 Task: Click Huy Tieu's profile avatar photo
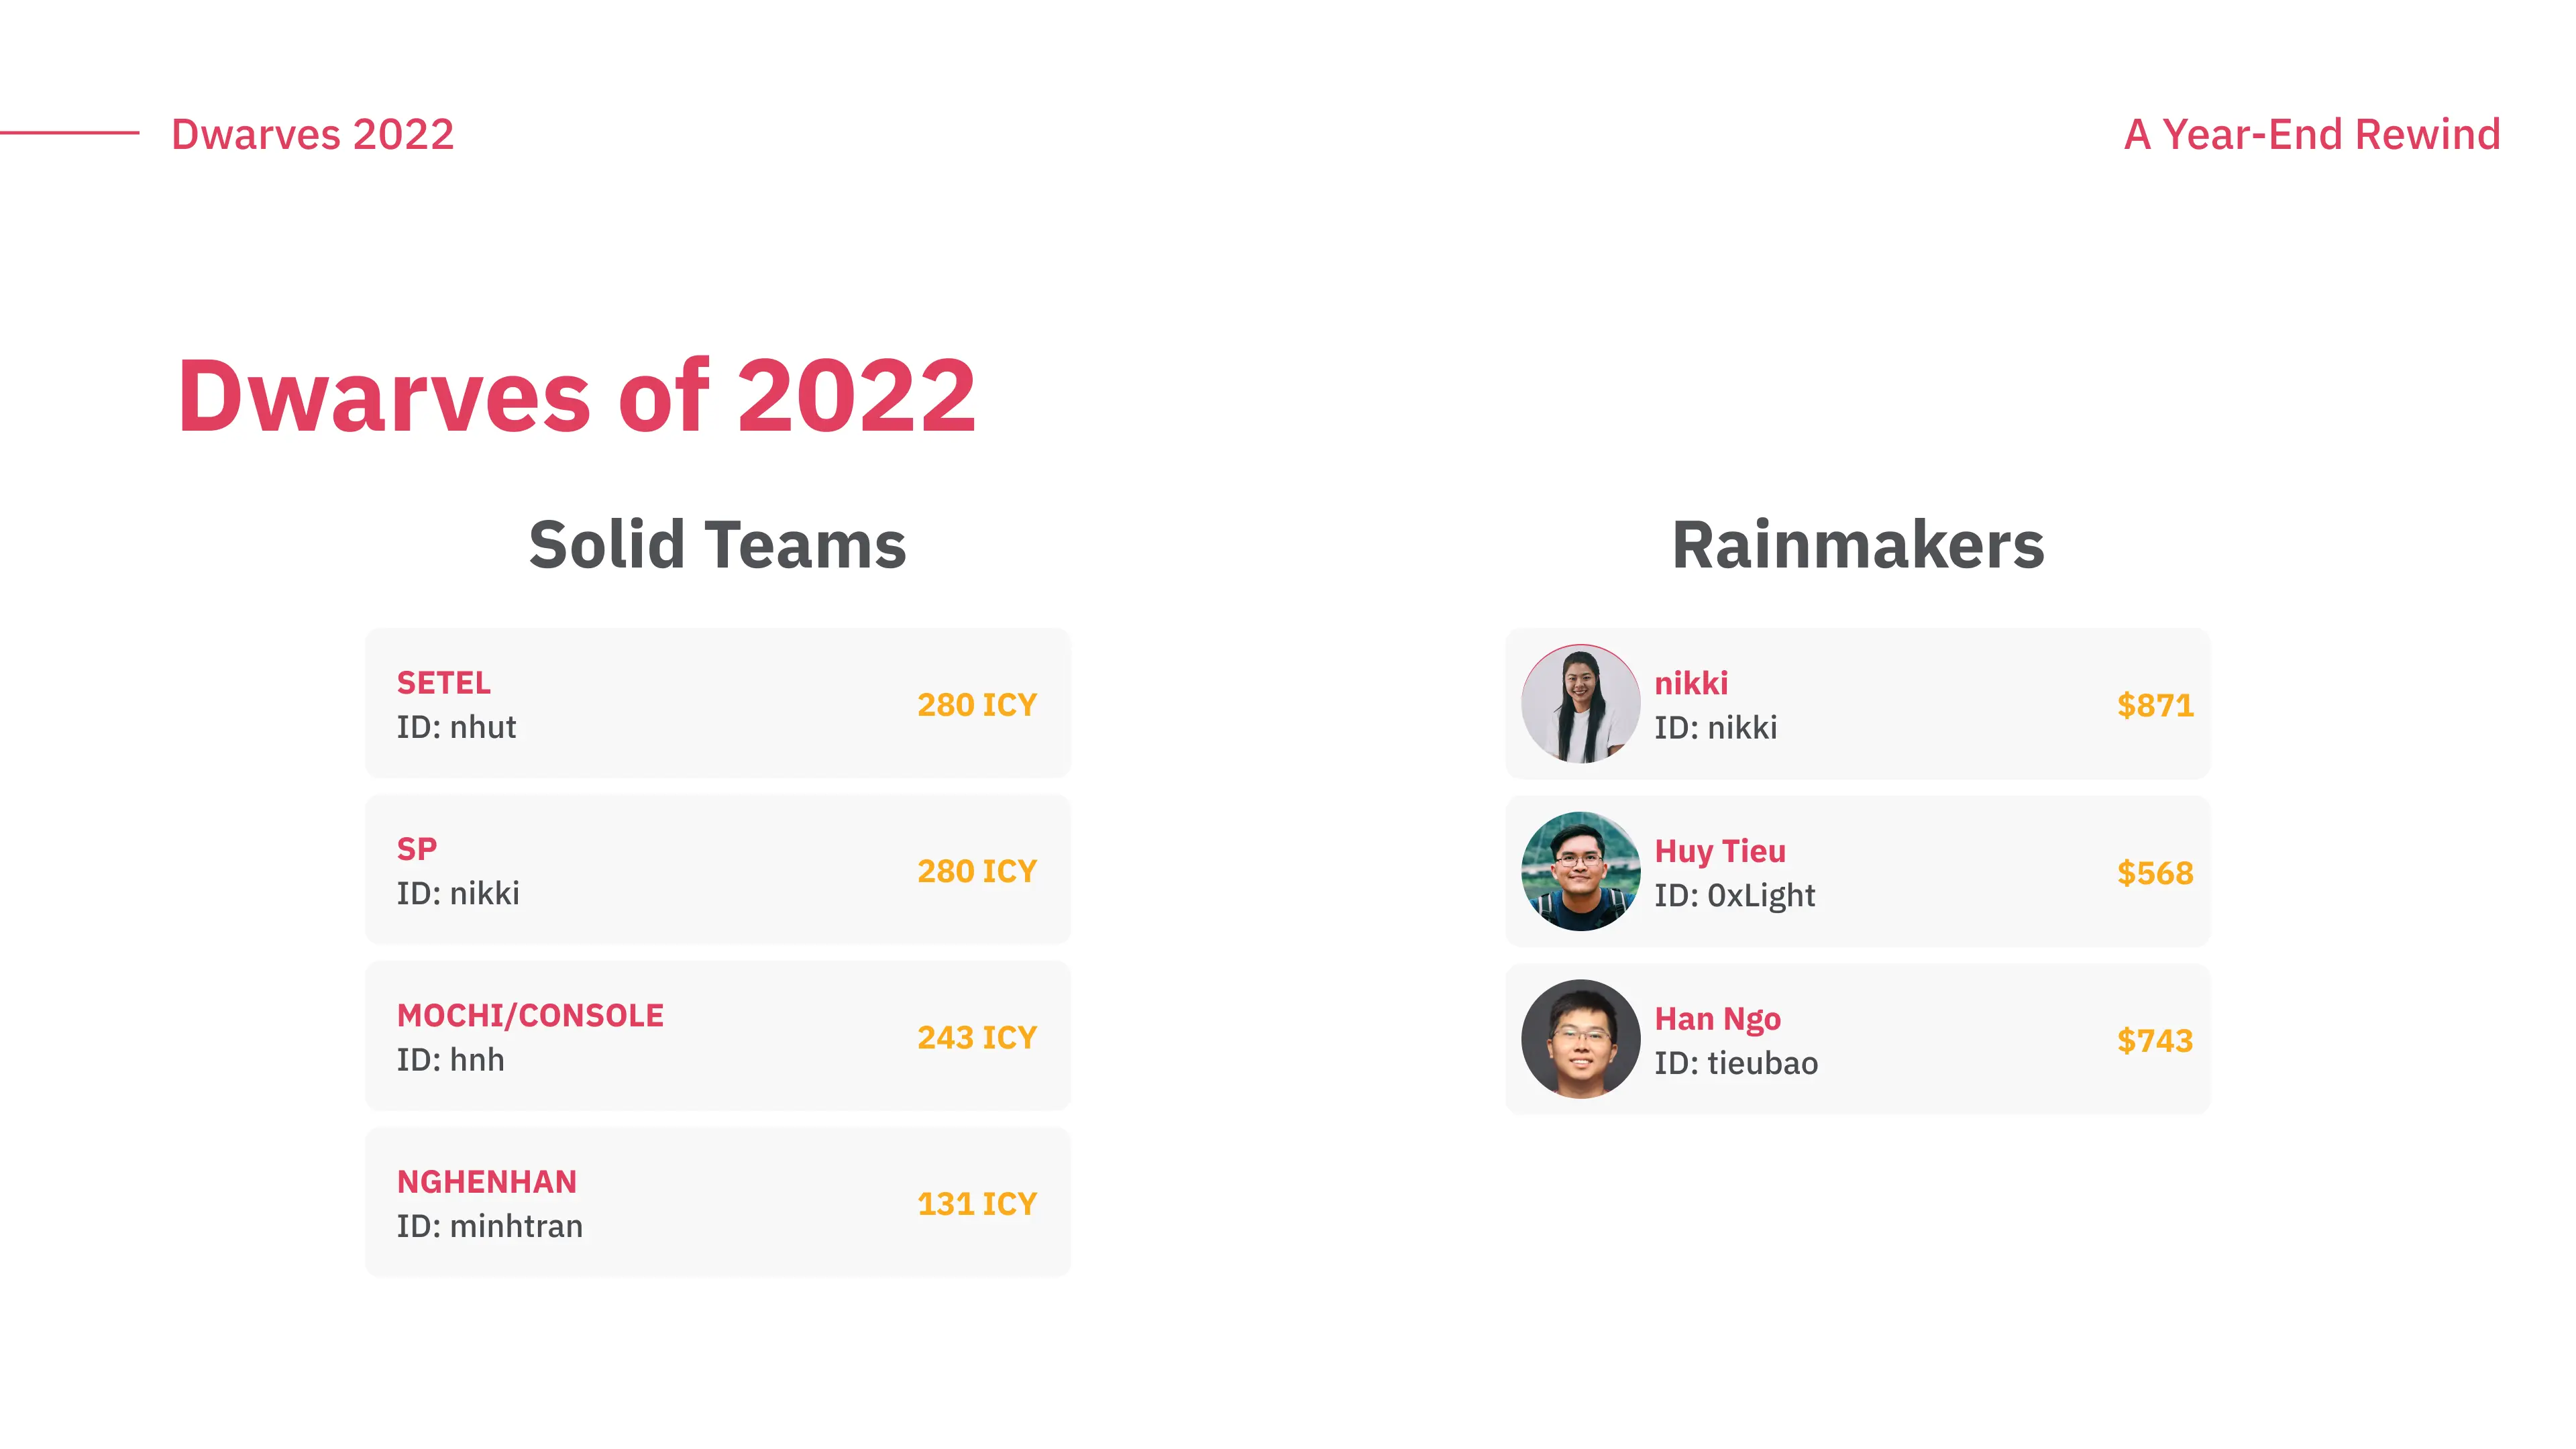(1580, 871)
